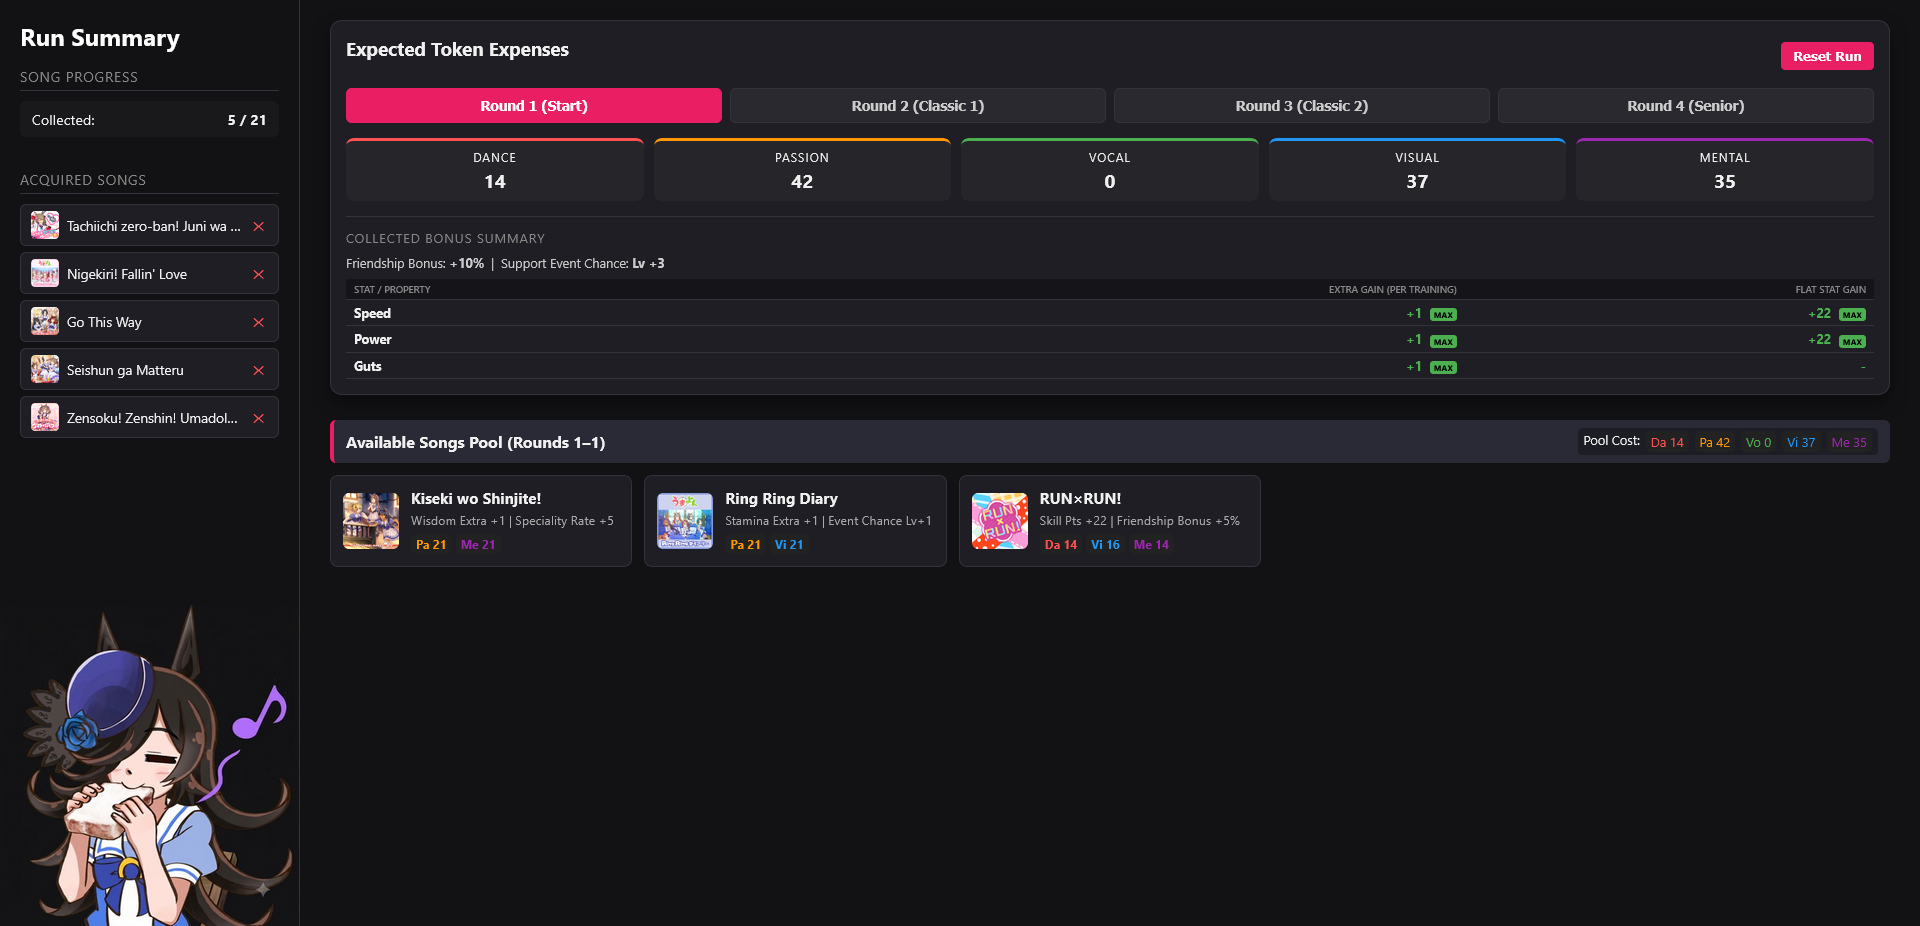Click the Collected 5 / 21 progress box

click(149, 120)
